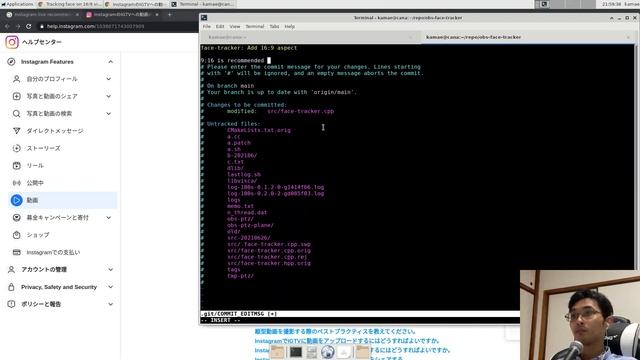Select the obs-face-tracker terminal tab

(x=528, y=37)
